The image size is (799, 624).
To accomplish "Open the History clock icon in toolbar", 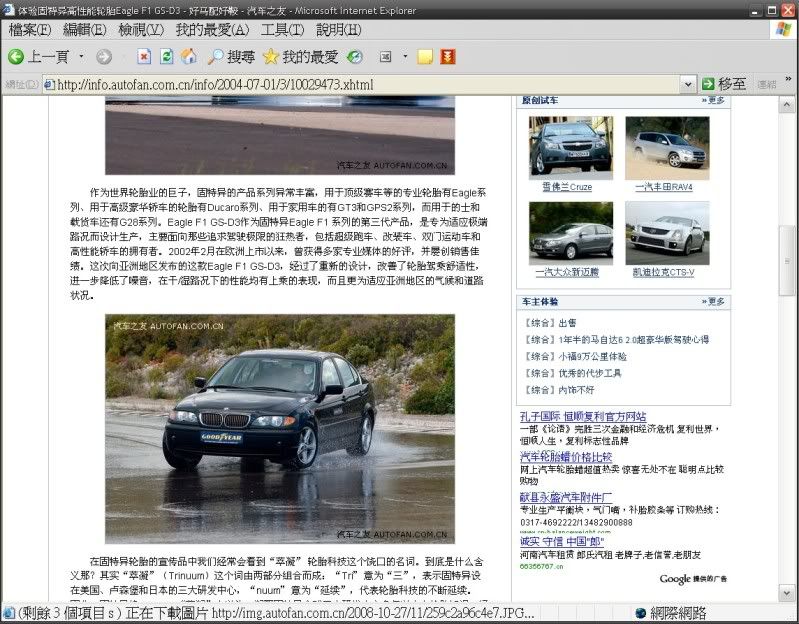I will tap(355, 57).
